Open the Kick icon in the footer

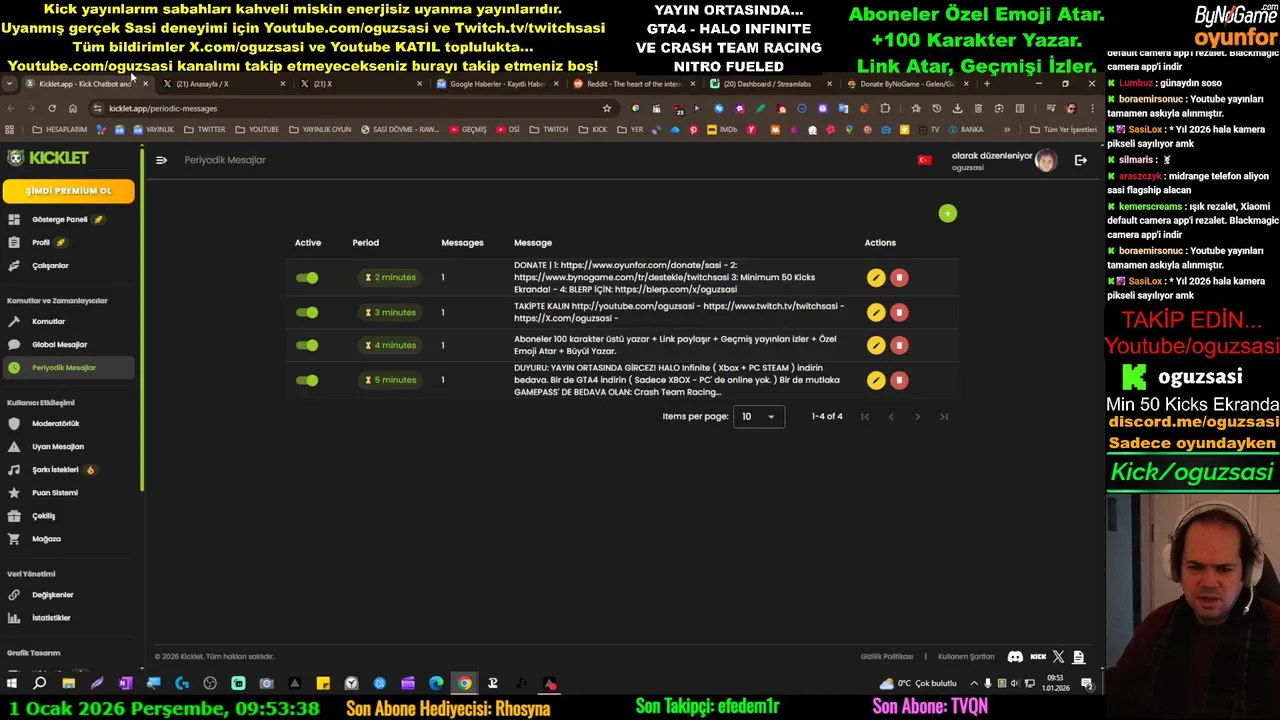(x=1038, y=657)
